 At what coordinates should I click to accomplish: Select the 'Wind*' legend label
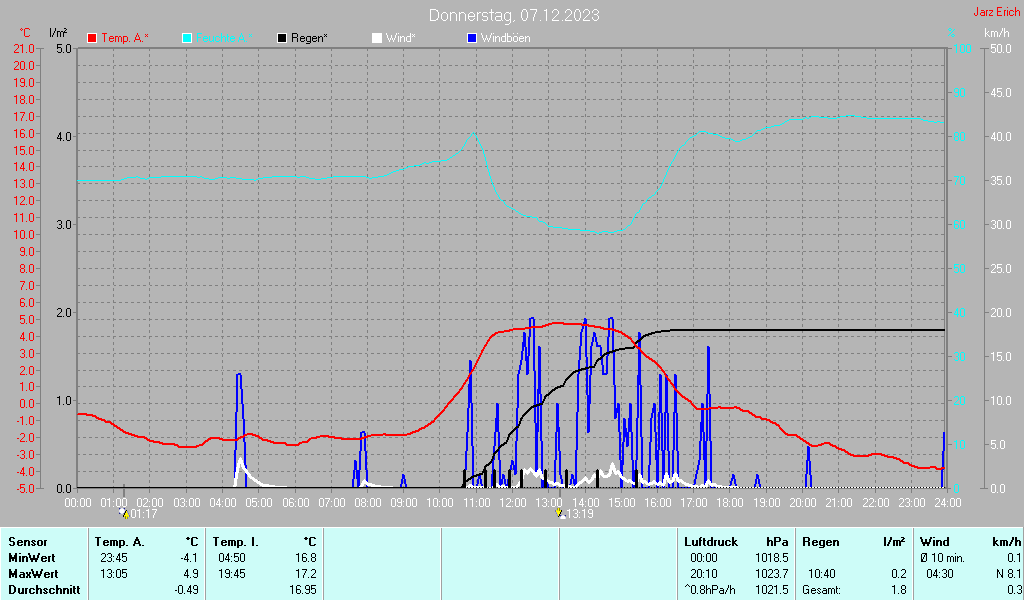pos(400,39)
